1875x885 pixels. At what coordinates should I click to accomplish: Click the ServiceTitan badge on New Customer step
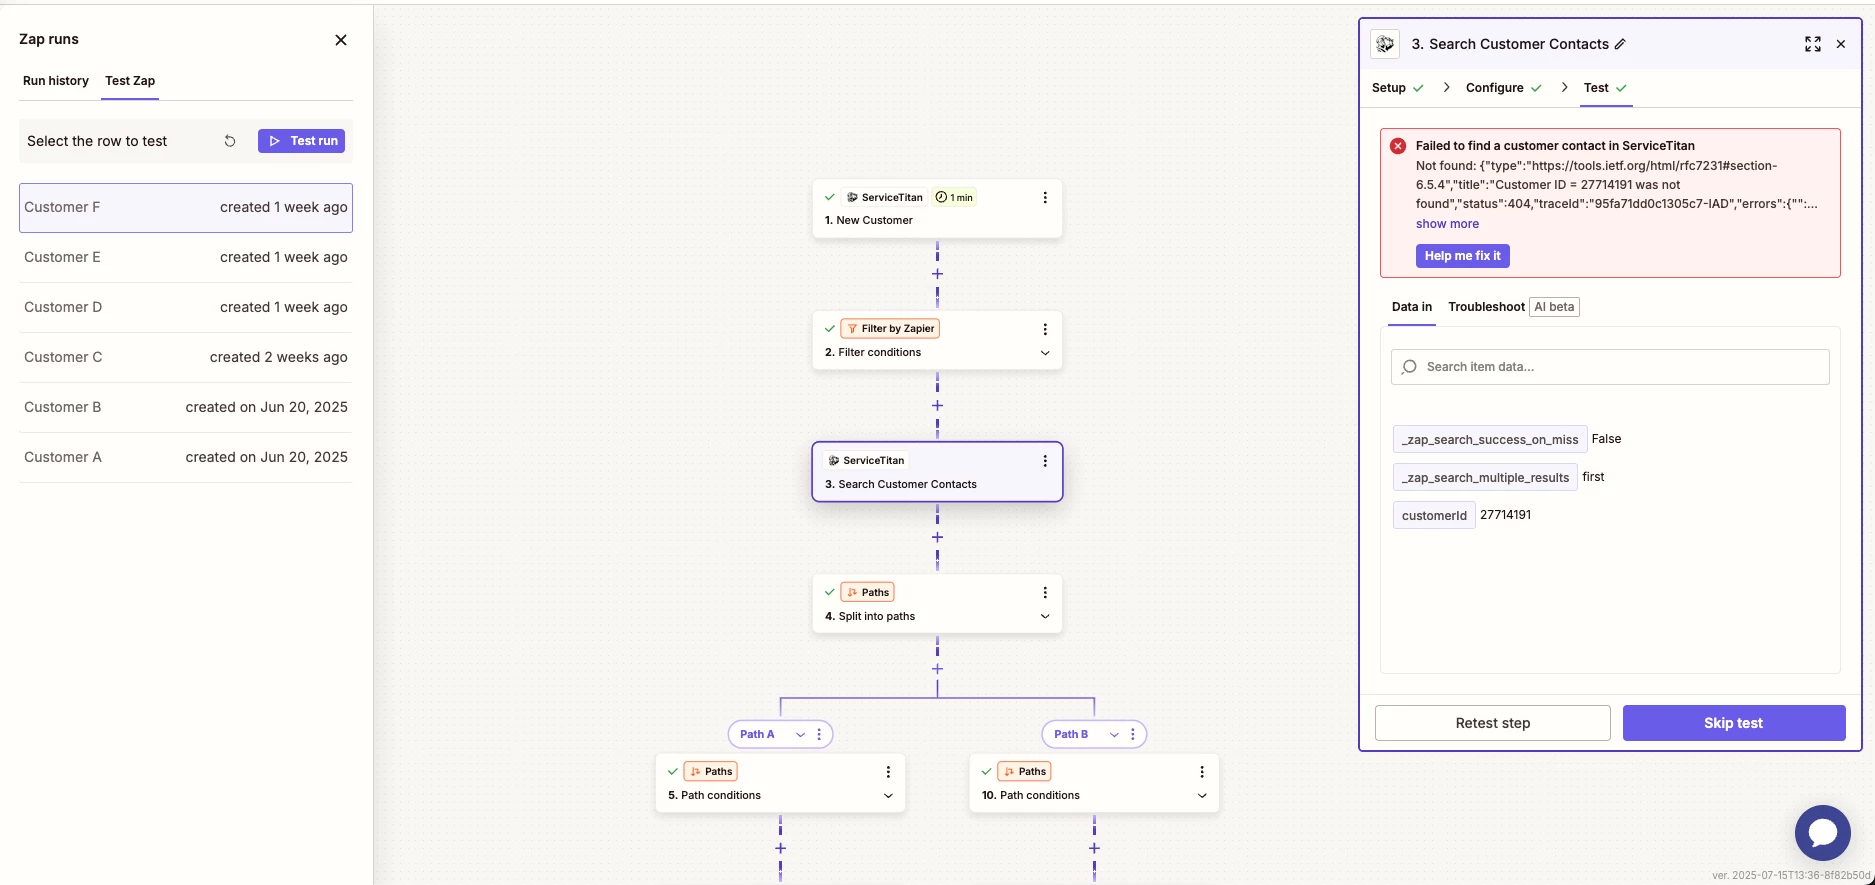(885, 198)
